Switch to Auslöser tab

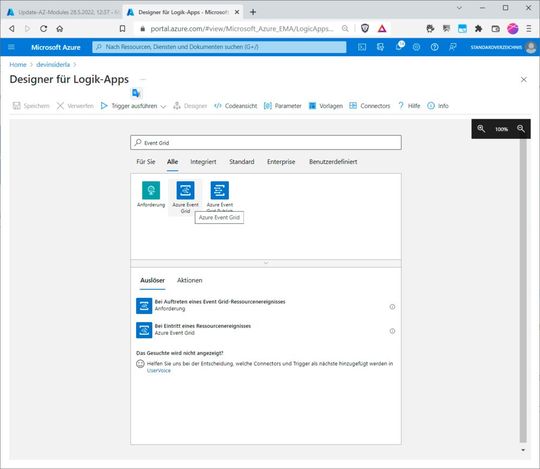pos(153,280)
